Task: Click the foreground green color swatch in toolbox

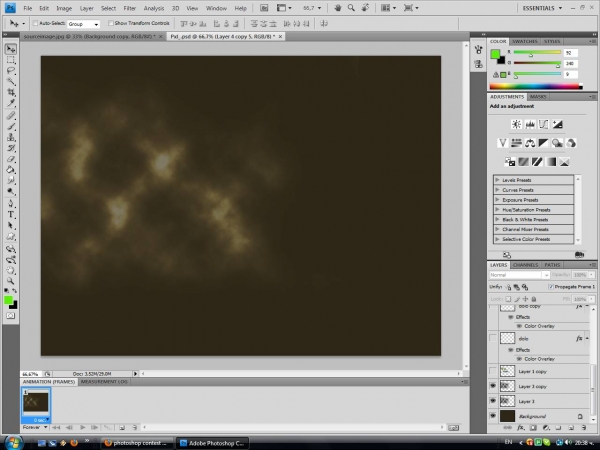Action: tap(8, 300)
